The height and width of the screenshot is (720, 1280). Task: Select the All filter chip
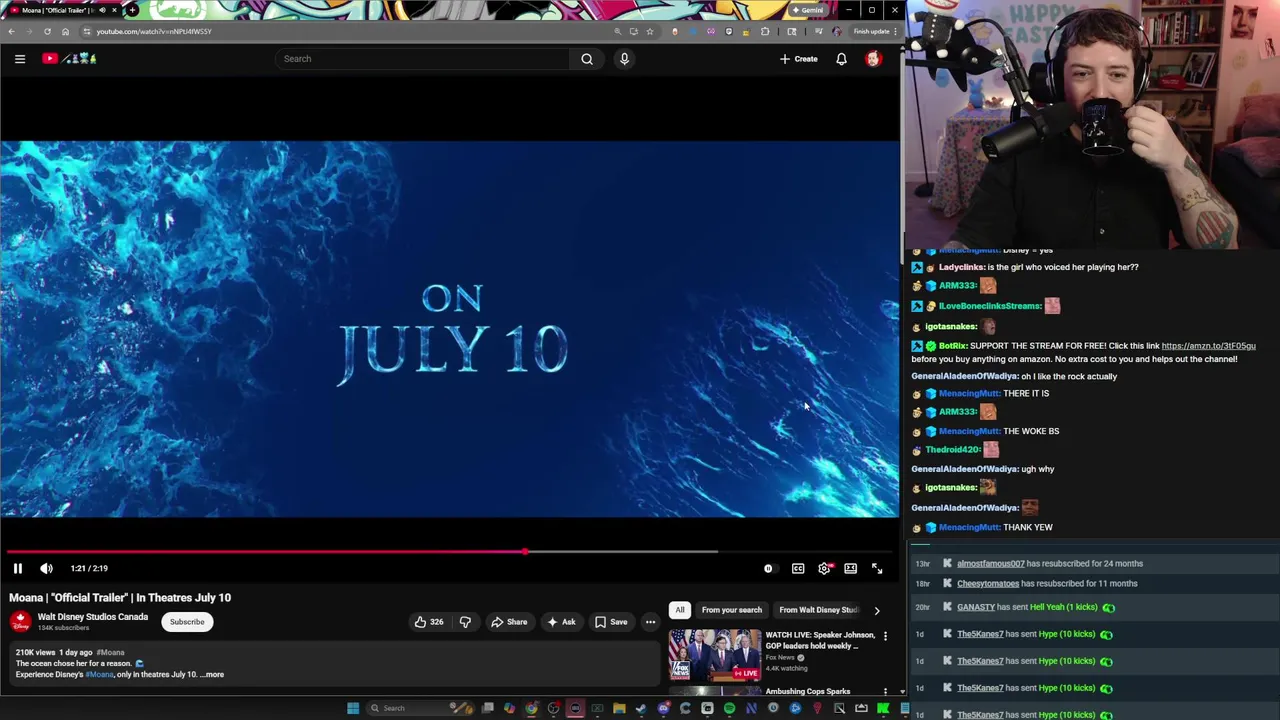680,610
